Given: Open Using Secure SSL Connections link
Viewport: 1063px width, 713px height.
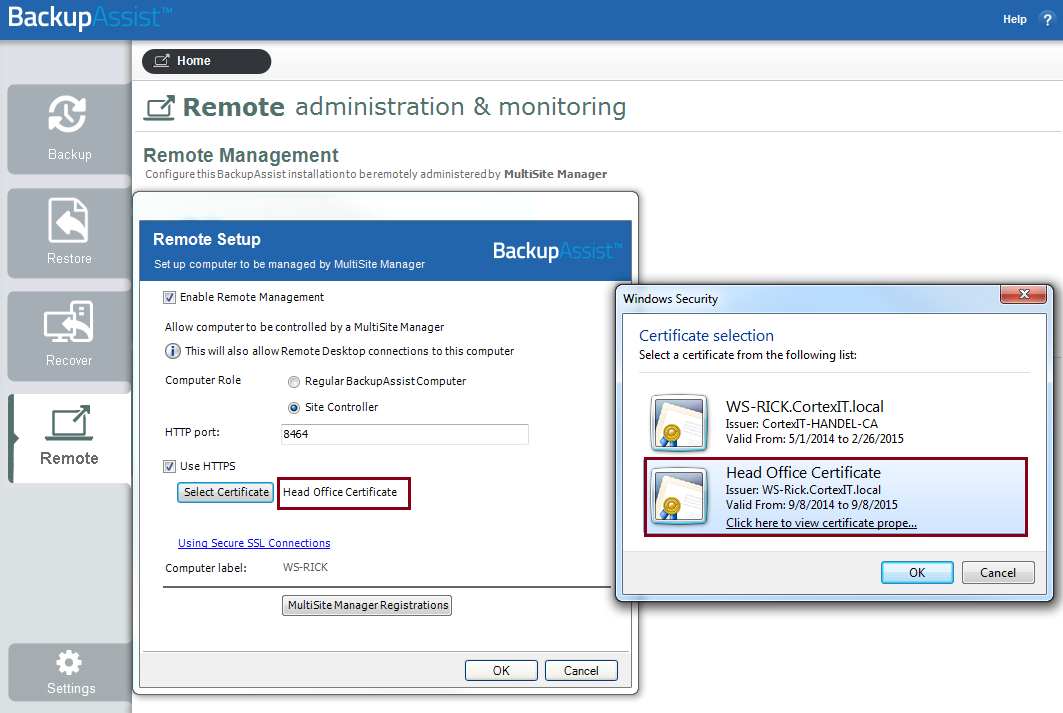Looking at the screenshot, I should (254, 544).
